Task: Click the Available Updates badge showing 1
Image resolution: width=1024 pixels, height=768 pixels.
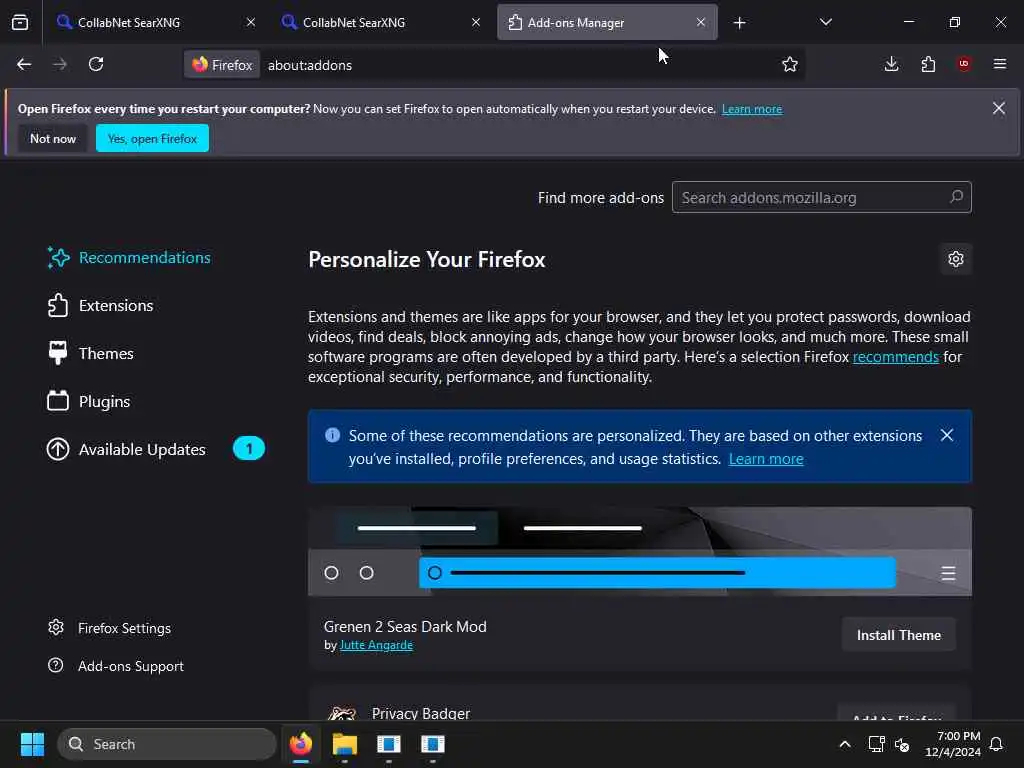Action: point(249,449)
